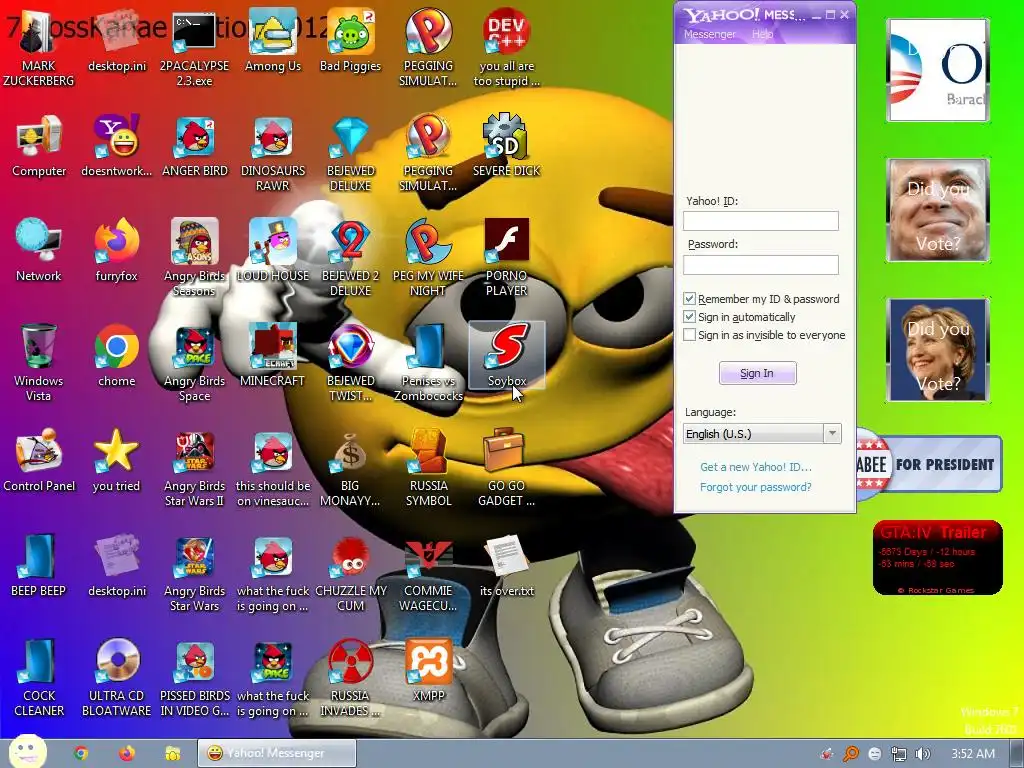Launch the chome Chrome shortcut
Screen dimensions: 1024x768
pos(116,356)
